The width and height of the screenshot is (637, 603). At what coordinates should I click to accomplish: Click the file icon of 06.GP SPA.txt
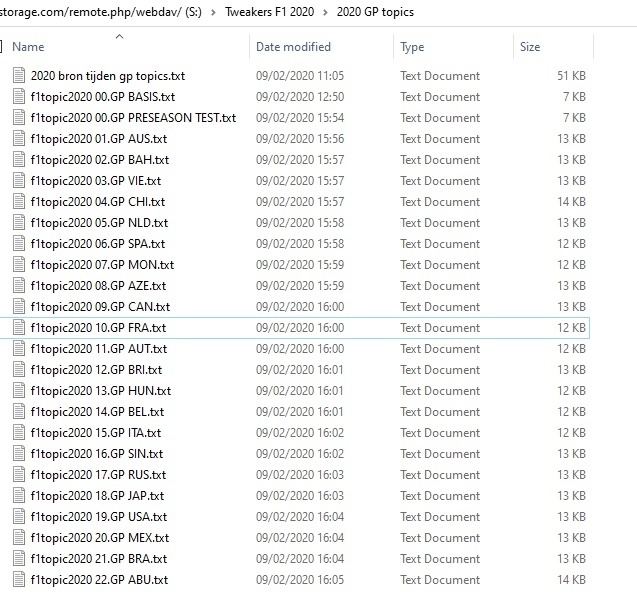19,244
